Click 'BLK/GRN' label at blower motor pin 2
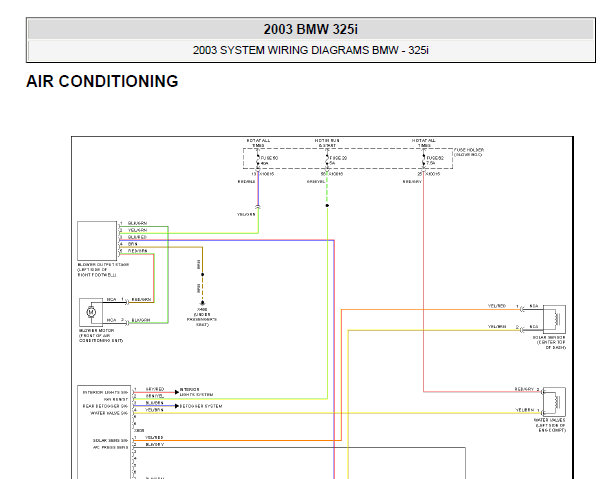The image size is (606, 479). coord(141,320)
